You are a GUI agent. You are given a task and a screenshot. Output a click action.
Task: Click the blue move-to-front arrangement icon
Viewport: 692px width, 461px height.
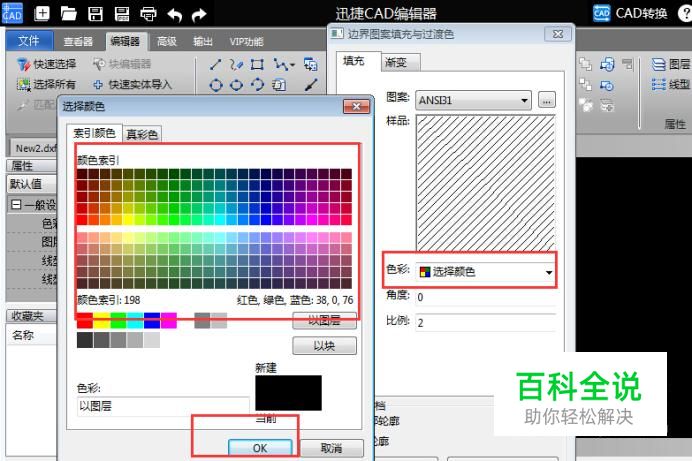[x=607, y=64]
